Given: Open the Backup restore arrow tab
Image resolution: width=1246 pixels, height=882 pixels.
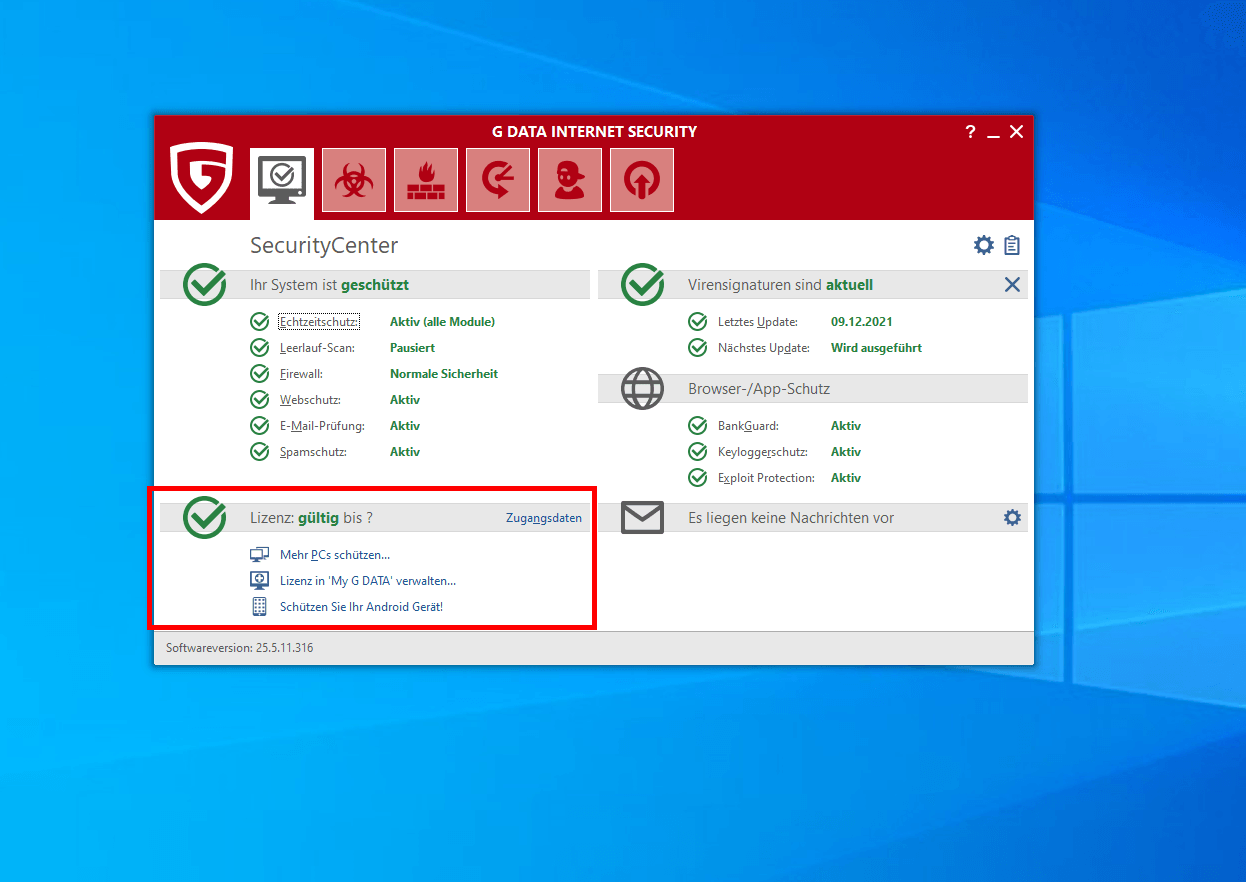Looking at the screenshot, I should pos(497,180).
